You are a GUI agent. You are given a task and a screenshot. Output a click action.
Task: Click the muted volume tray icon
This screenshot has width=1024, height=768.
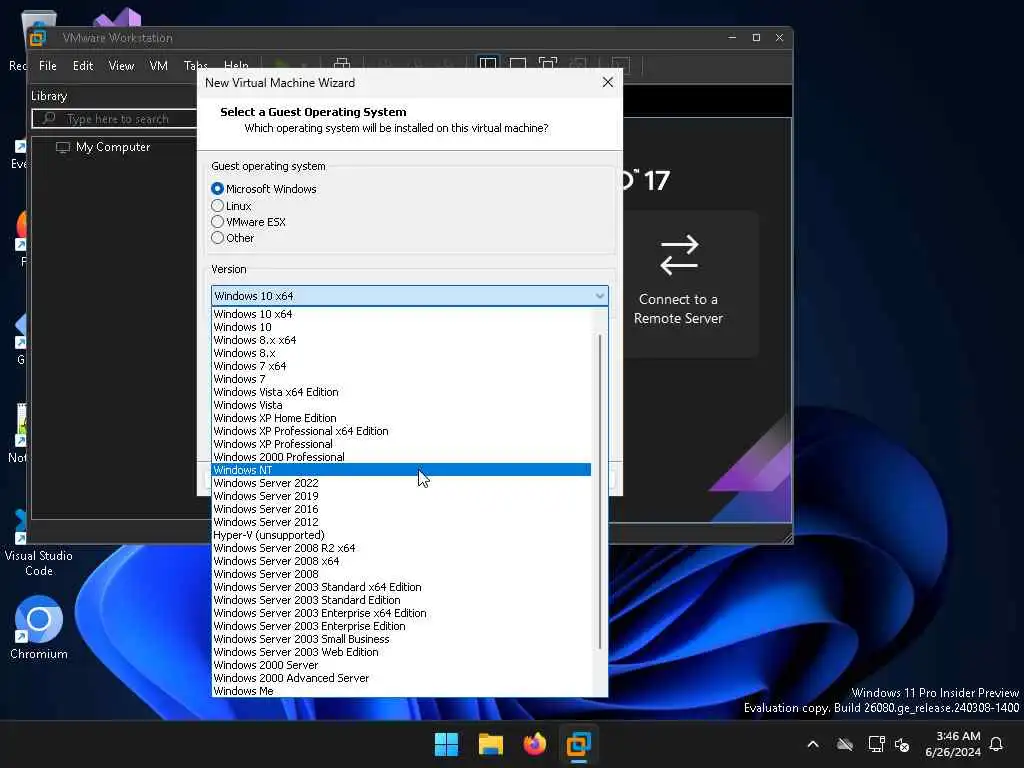pyautogui.click(x=903, y=744)
